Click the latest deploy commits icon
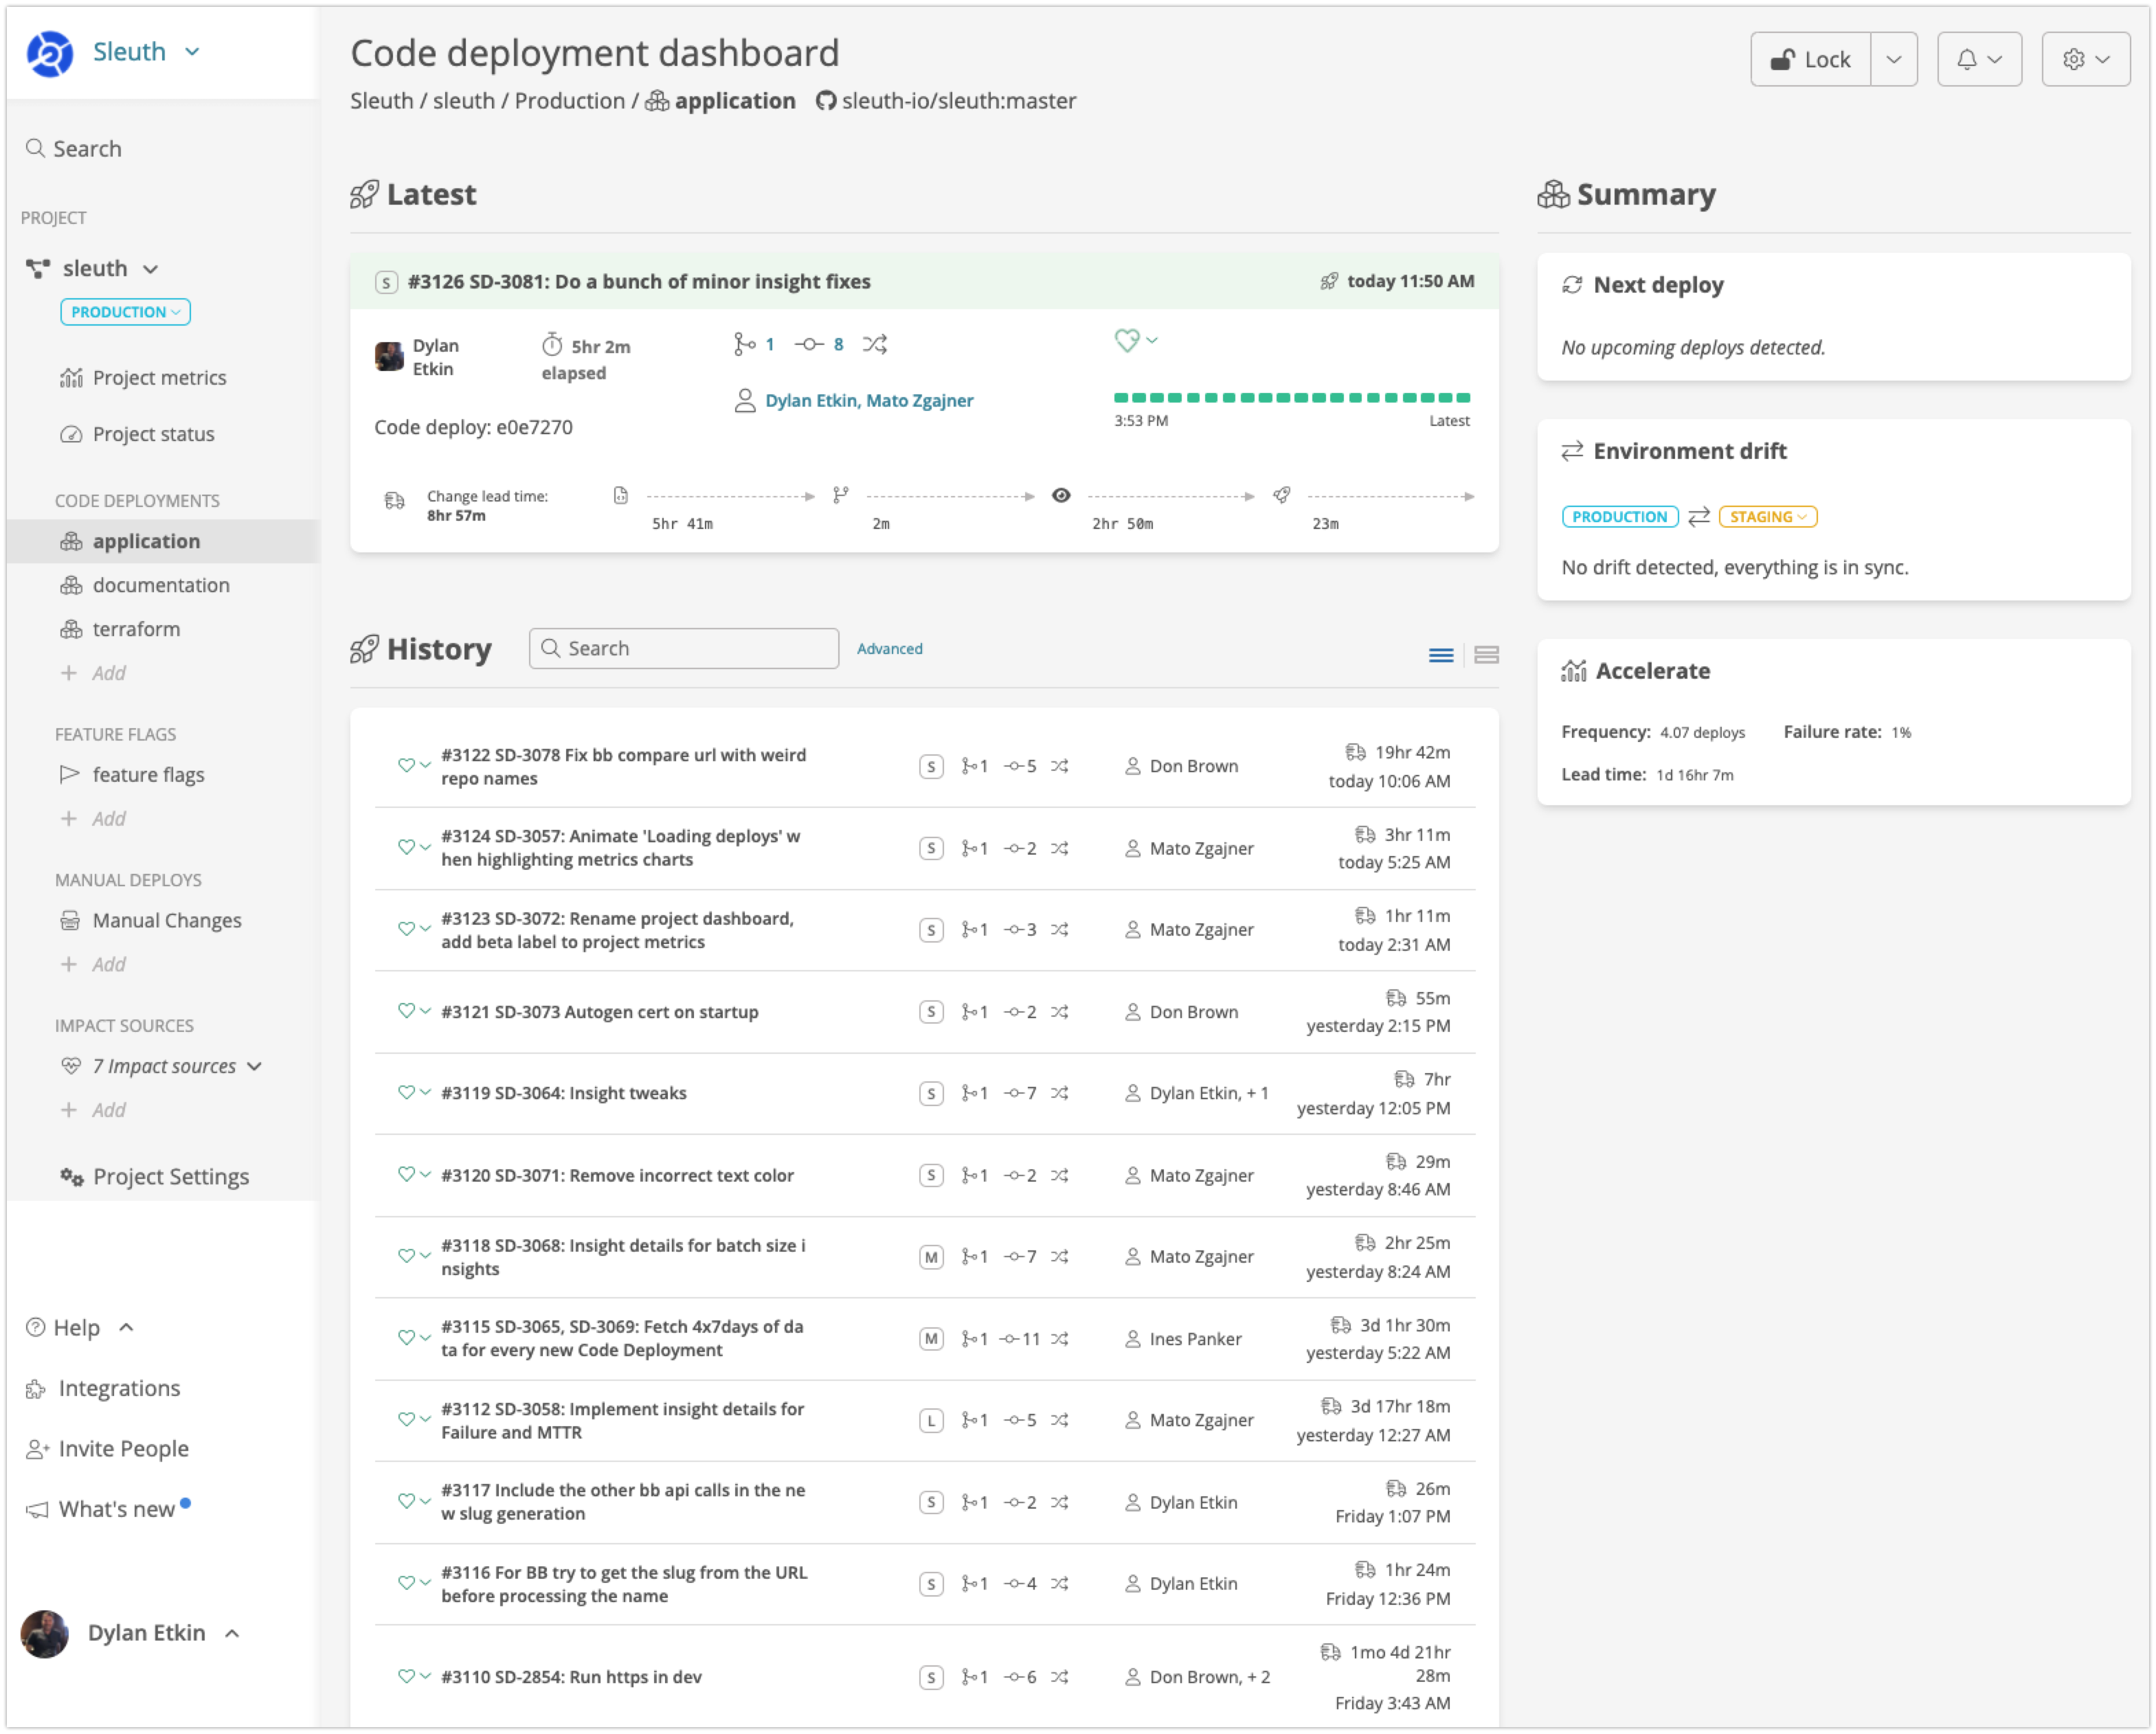The width and height of the screenshot is (2156, 1734). (809, 345)
